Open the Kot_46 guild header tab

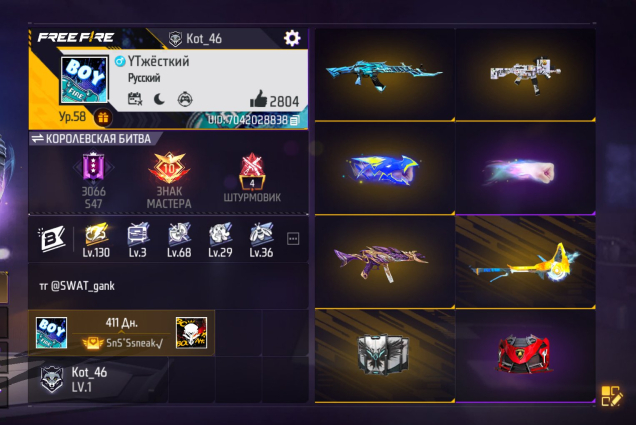[x=195, y=39]
